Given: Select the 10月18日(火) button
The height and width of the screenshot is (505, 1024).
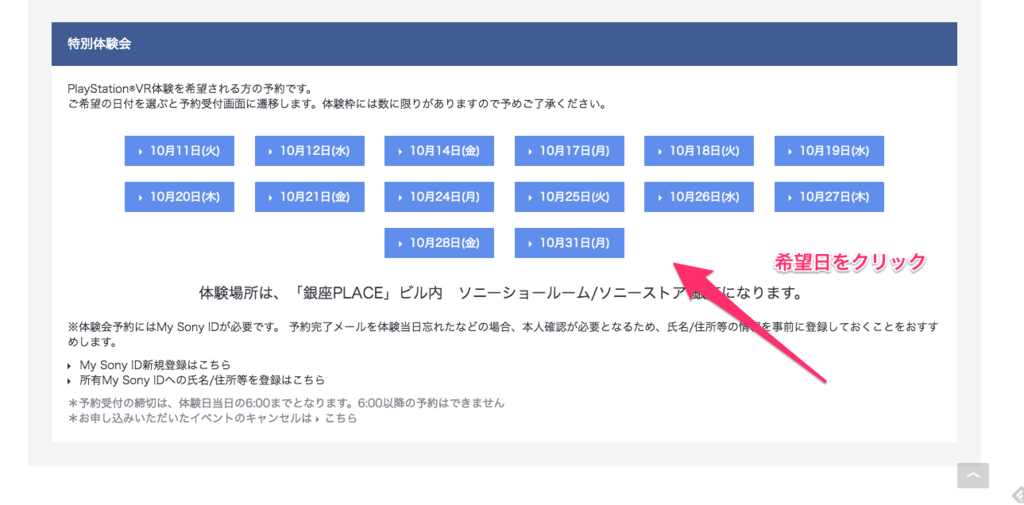Looking at the screenshot, I should click(x=699, y=151).
